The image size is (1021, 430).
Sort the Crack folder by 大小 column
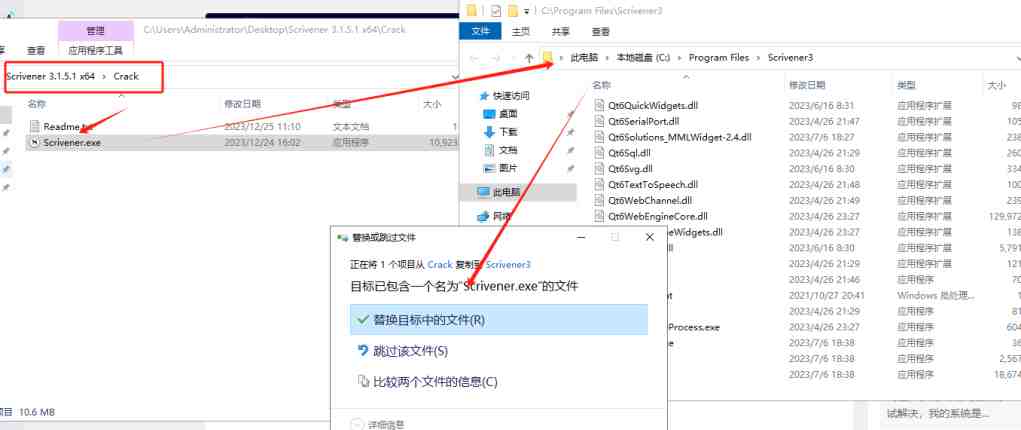(x=432, y=104)
